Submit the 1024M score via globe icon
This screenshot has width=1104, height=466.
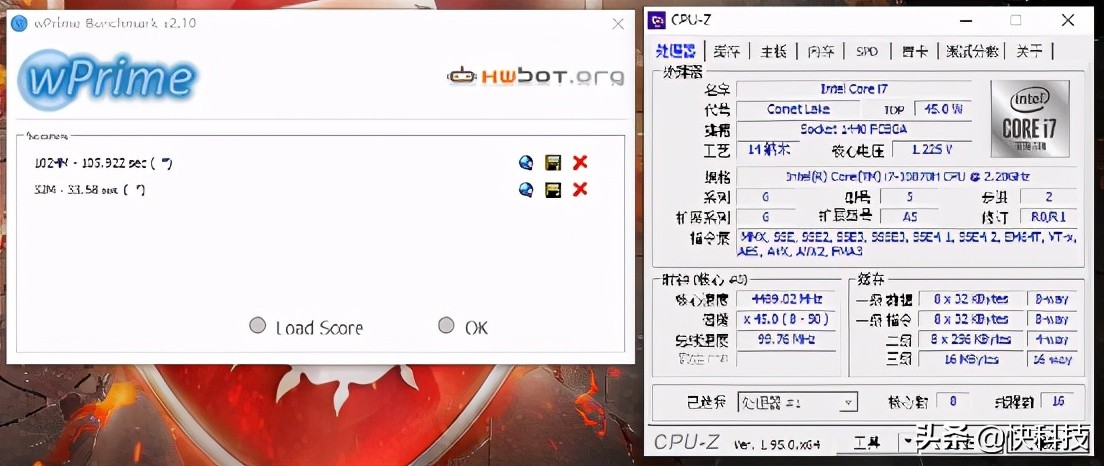coord(525,163)
